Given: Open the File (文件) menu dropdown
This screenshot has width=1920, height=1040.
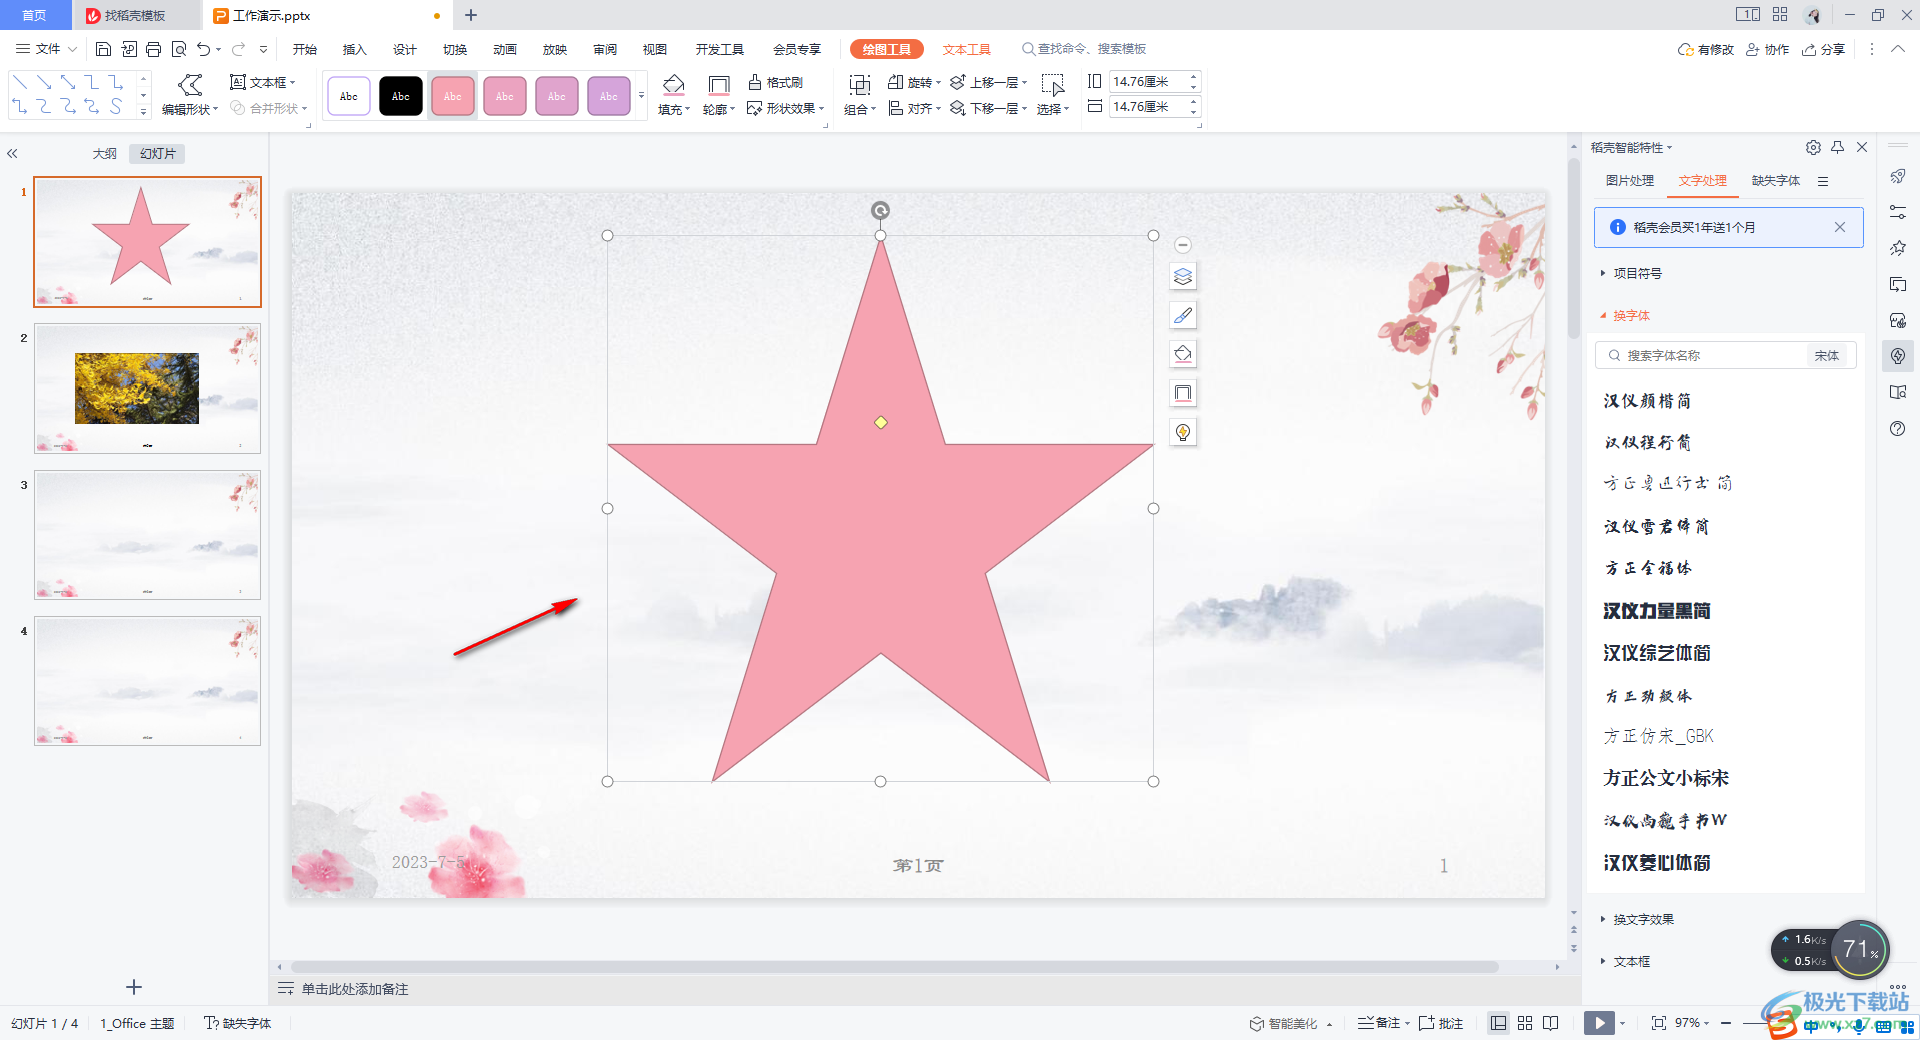Looking at the screenshot, I should coord(46,49).
